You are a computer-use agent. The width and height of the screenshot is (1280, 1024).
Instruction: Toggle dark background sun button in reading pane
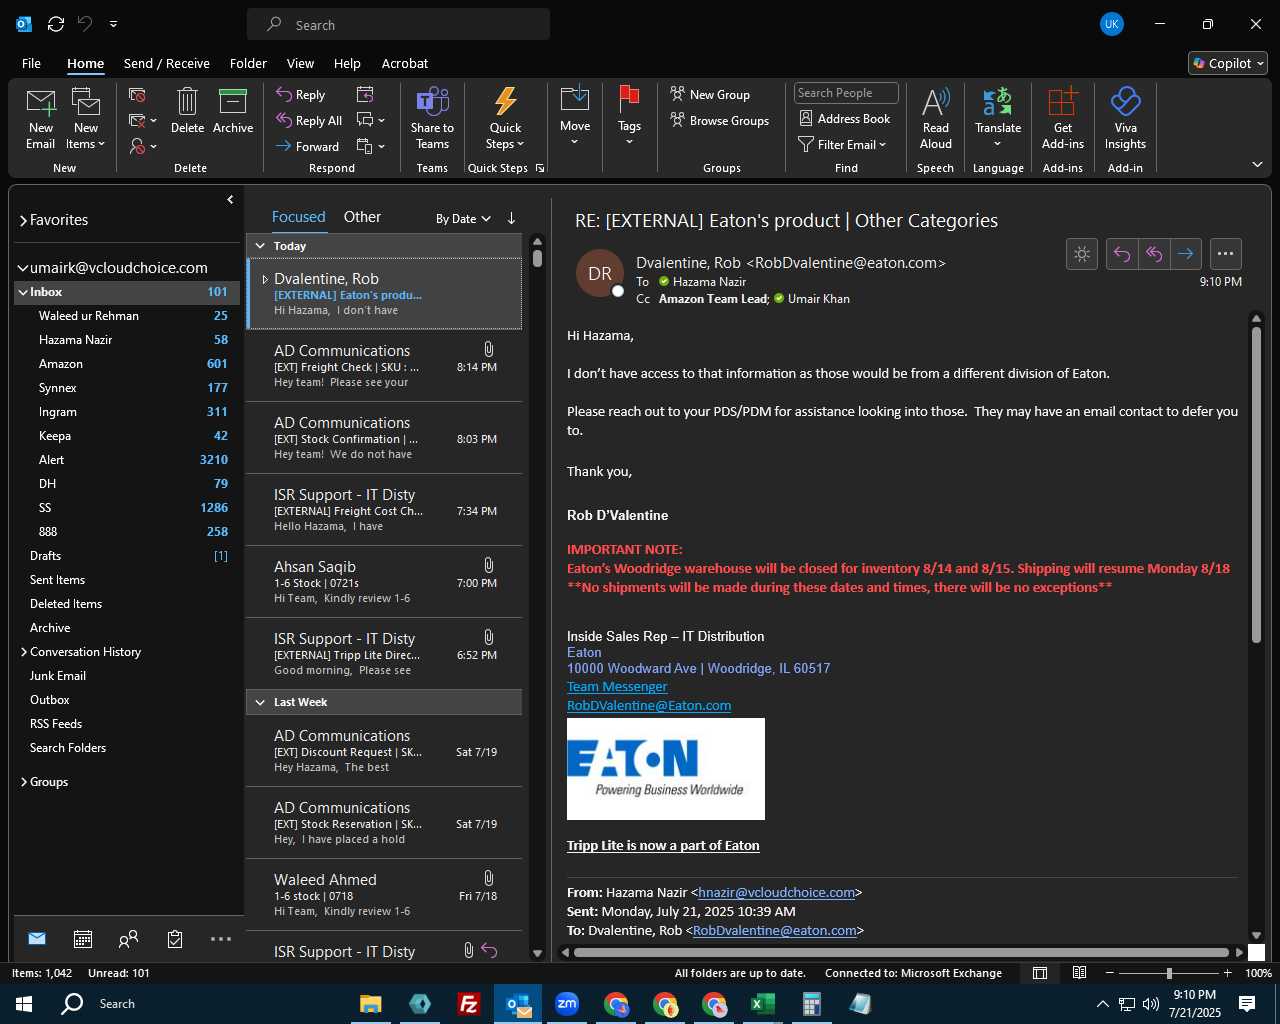tap(1082, 254)
